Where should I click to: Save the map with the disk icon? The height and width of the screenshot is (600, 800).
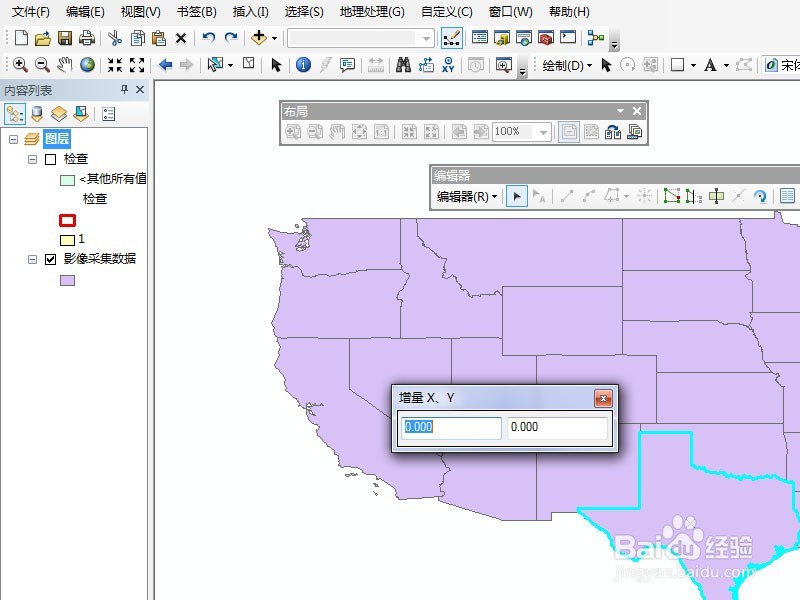tap(65, 38)
